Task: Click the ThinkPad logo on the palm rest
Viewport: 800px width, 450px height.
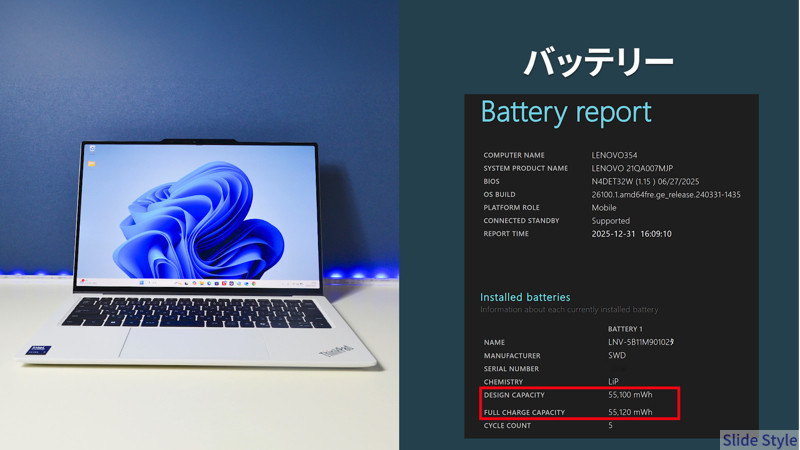Action: pyautogui.click(x=337, y=351)
